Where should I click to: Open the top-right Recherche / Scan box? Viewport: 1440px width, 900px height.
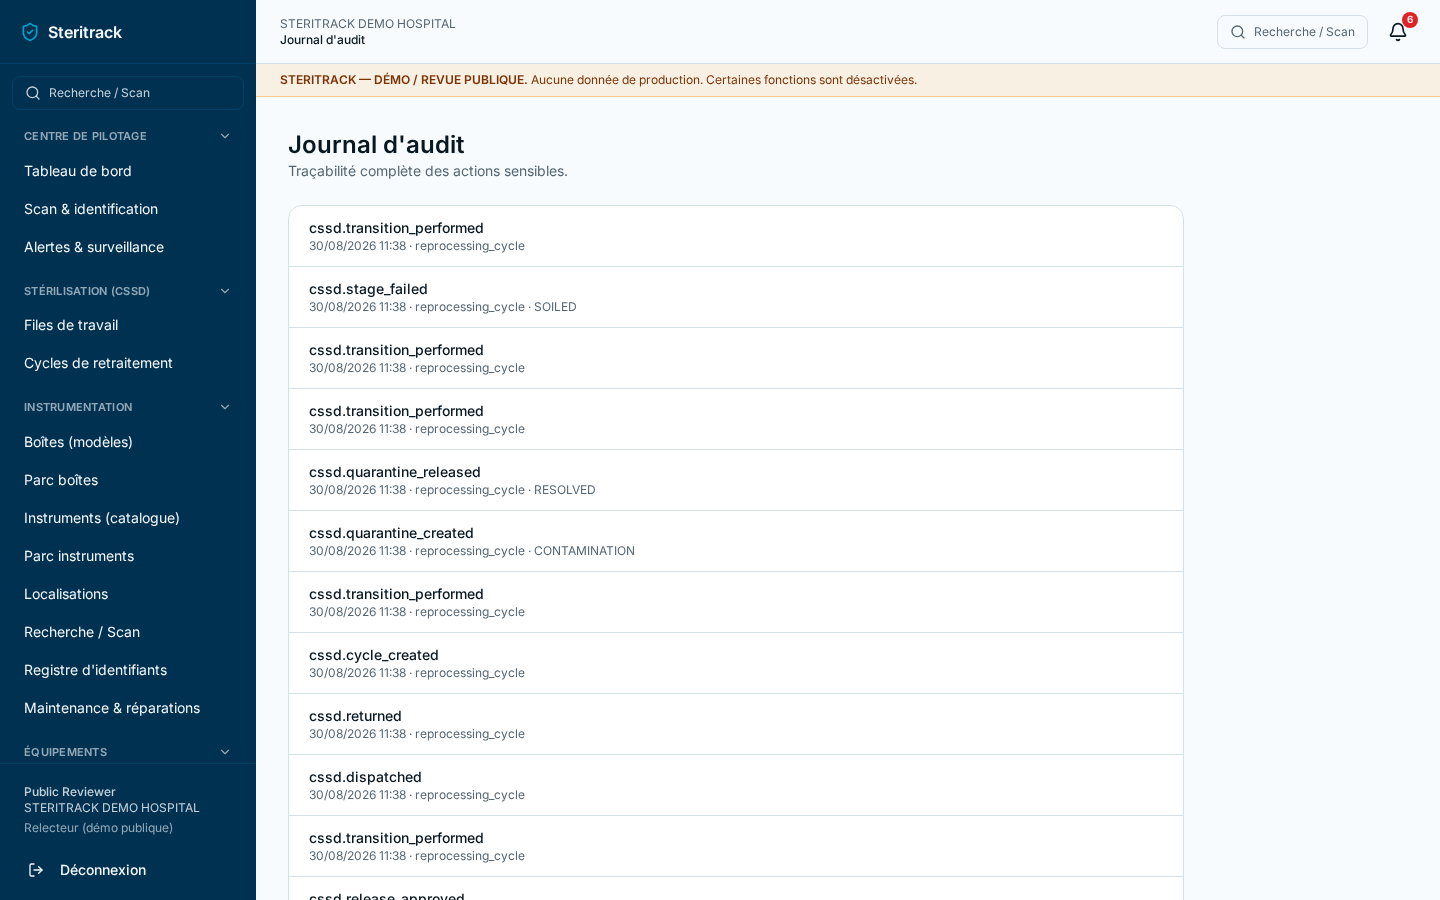(x=1292, y=32)
